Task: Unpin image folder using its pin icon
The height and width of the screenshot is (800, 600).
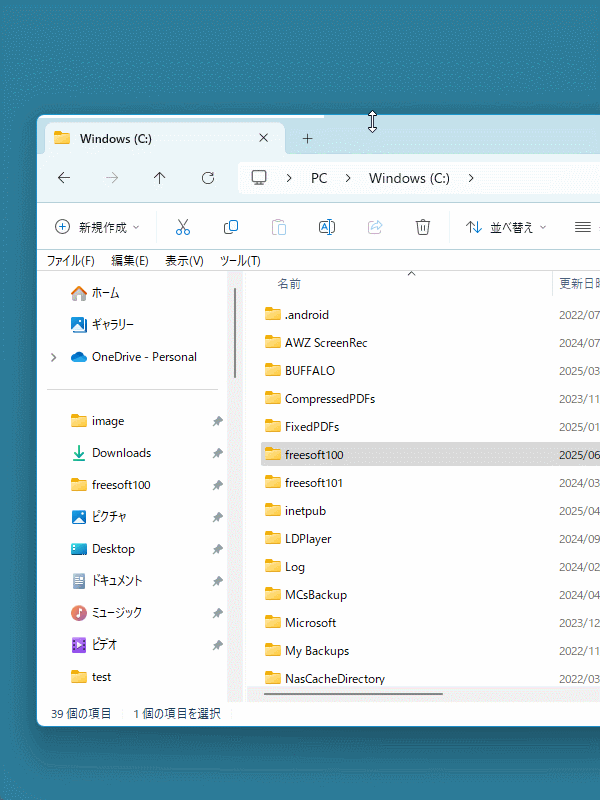Action: tap(218, 421)
